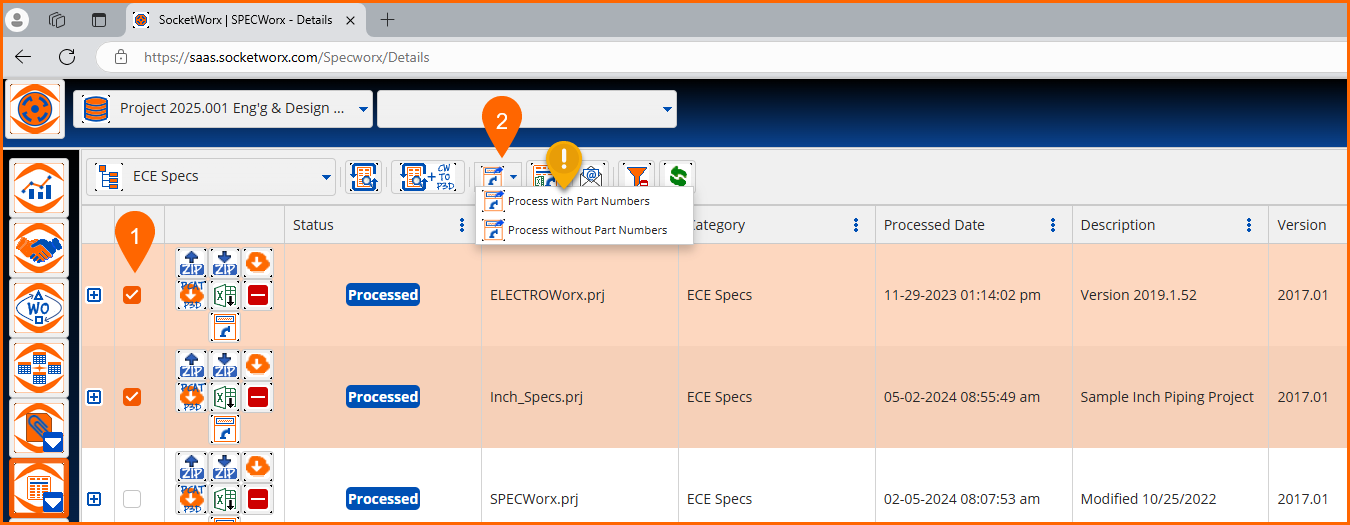This screenshot has height=525, width=1350.
Task: Sort by the Status column header
Action: [313, 225]
